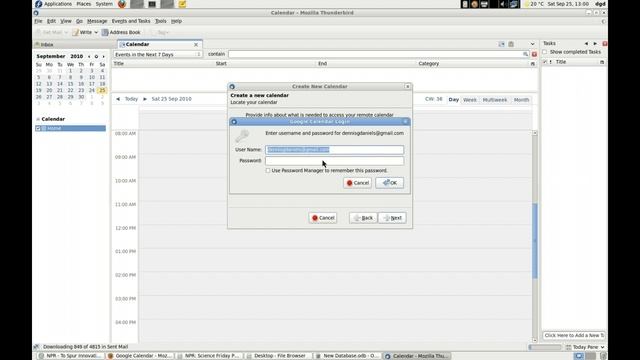Image resolution: width=640 pixels, height=360 pixels.
Task: Open the Write button dropdown arrow
Action: 96,32
